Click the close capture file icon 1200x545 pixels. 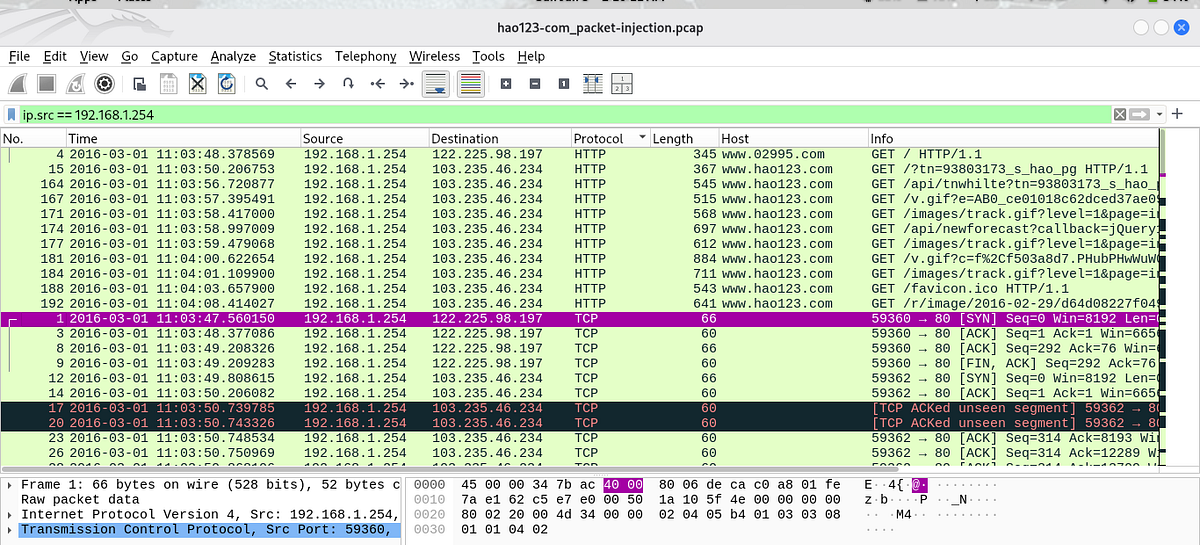[x=197, y=84]
